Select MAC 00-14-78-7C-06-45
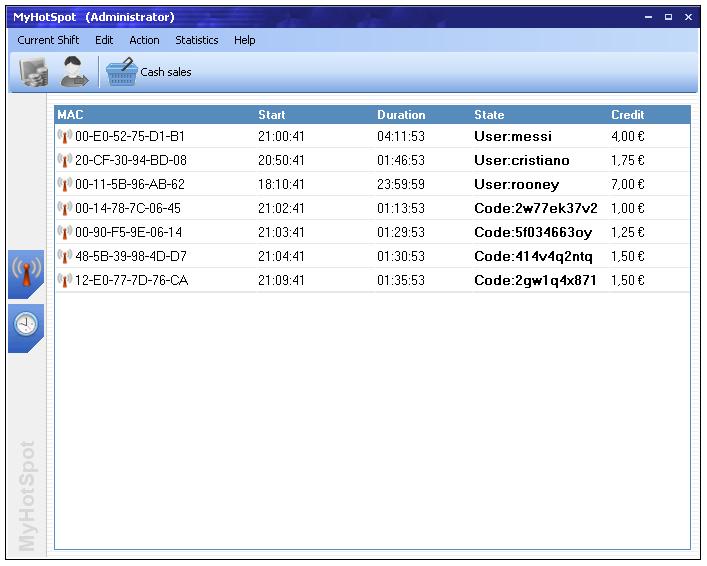707x566 pixels. (128, 208)
